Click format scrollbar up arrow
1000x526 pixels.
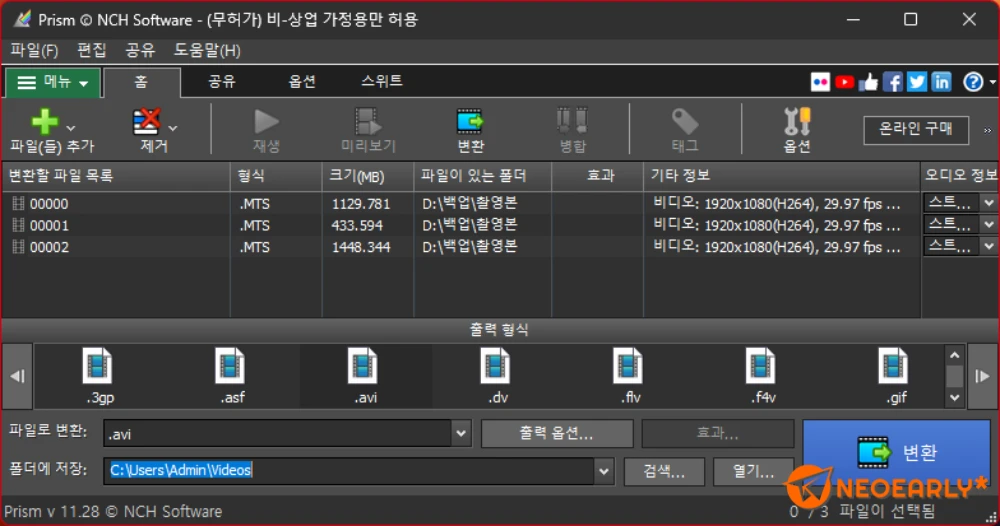pos(954,355)
